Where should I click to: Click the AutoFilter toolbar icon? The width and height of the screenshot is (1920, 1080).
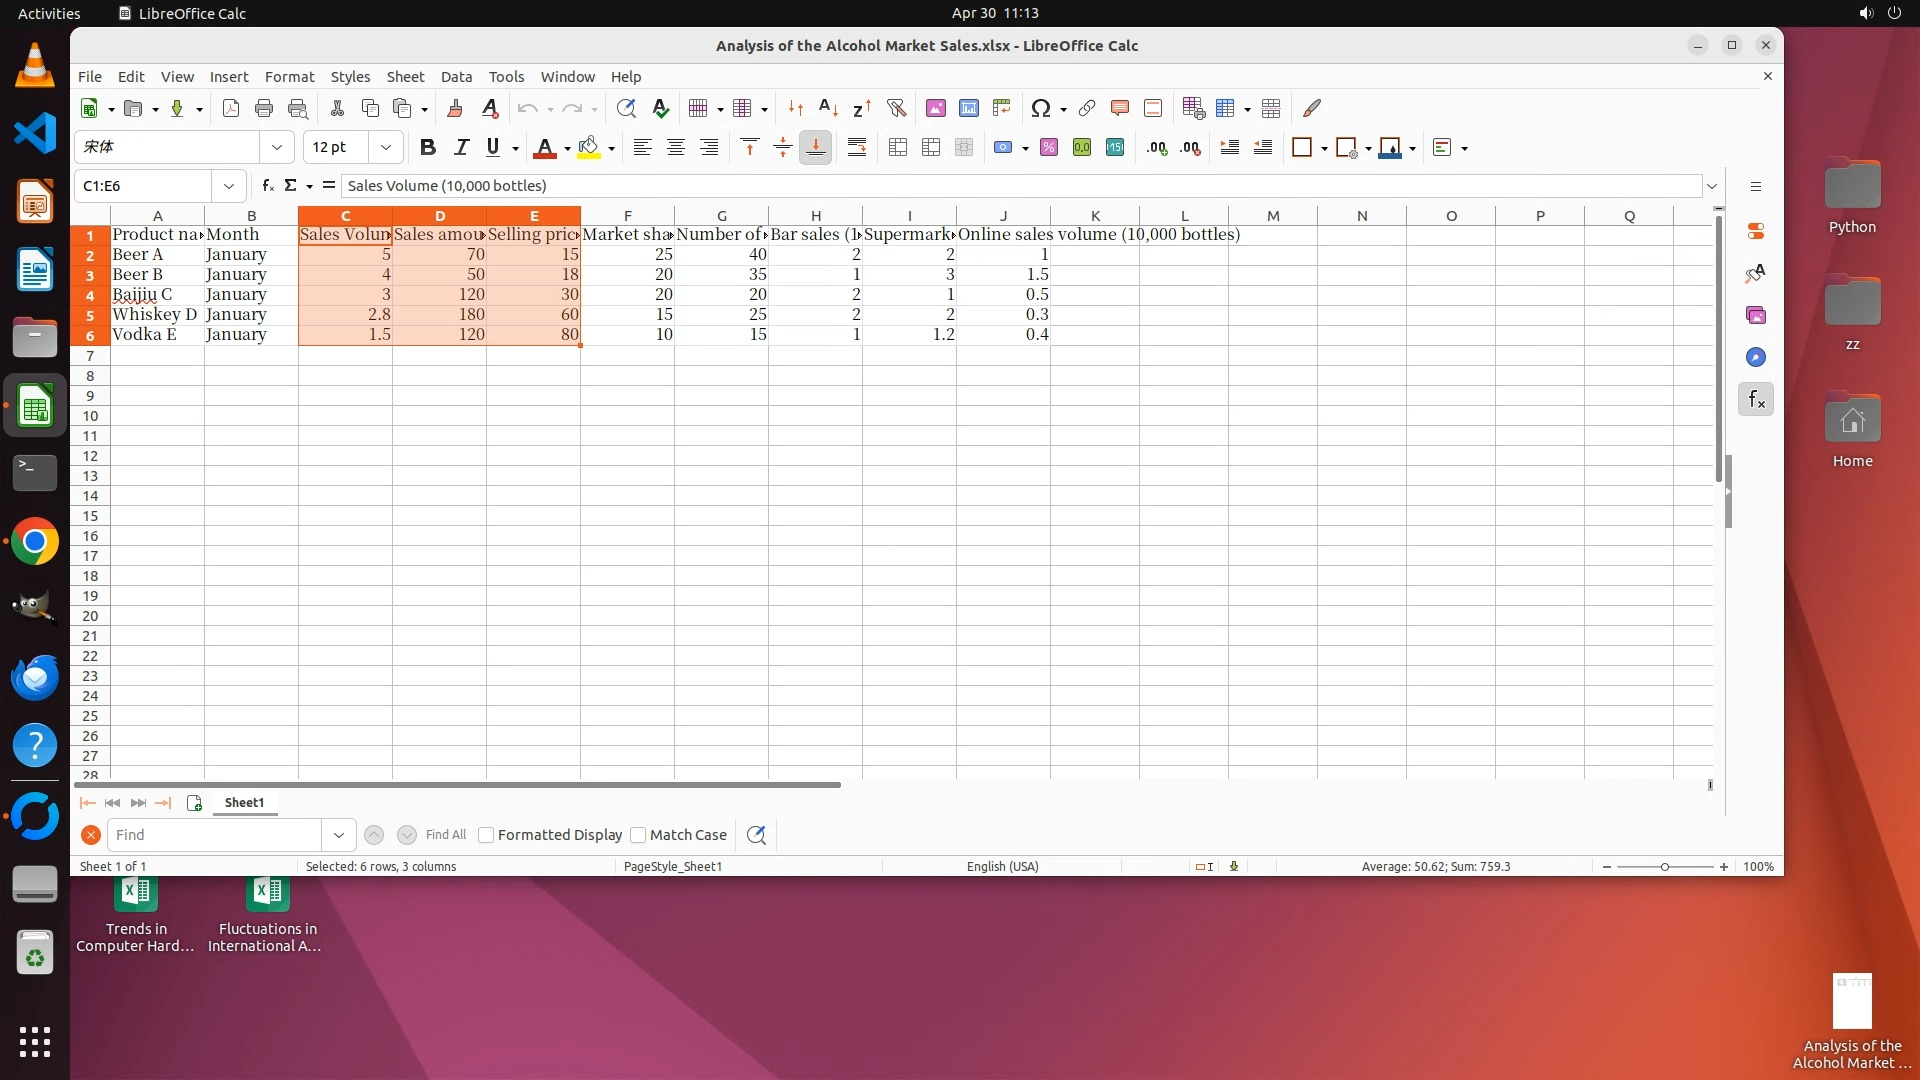click(x=896, y=108)
